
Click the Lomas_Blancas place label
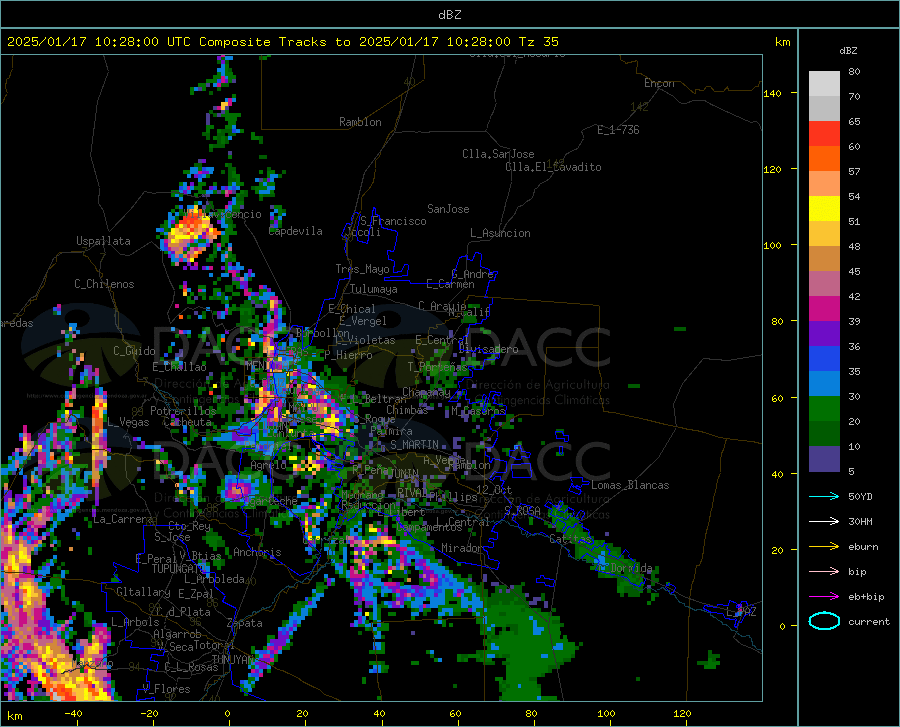(630, 485)
